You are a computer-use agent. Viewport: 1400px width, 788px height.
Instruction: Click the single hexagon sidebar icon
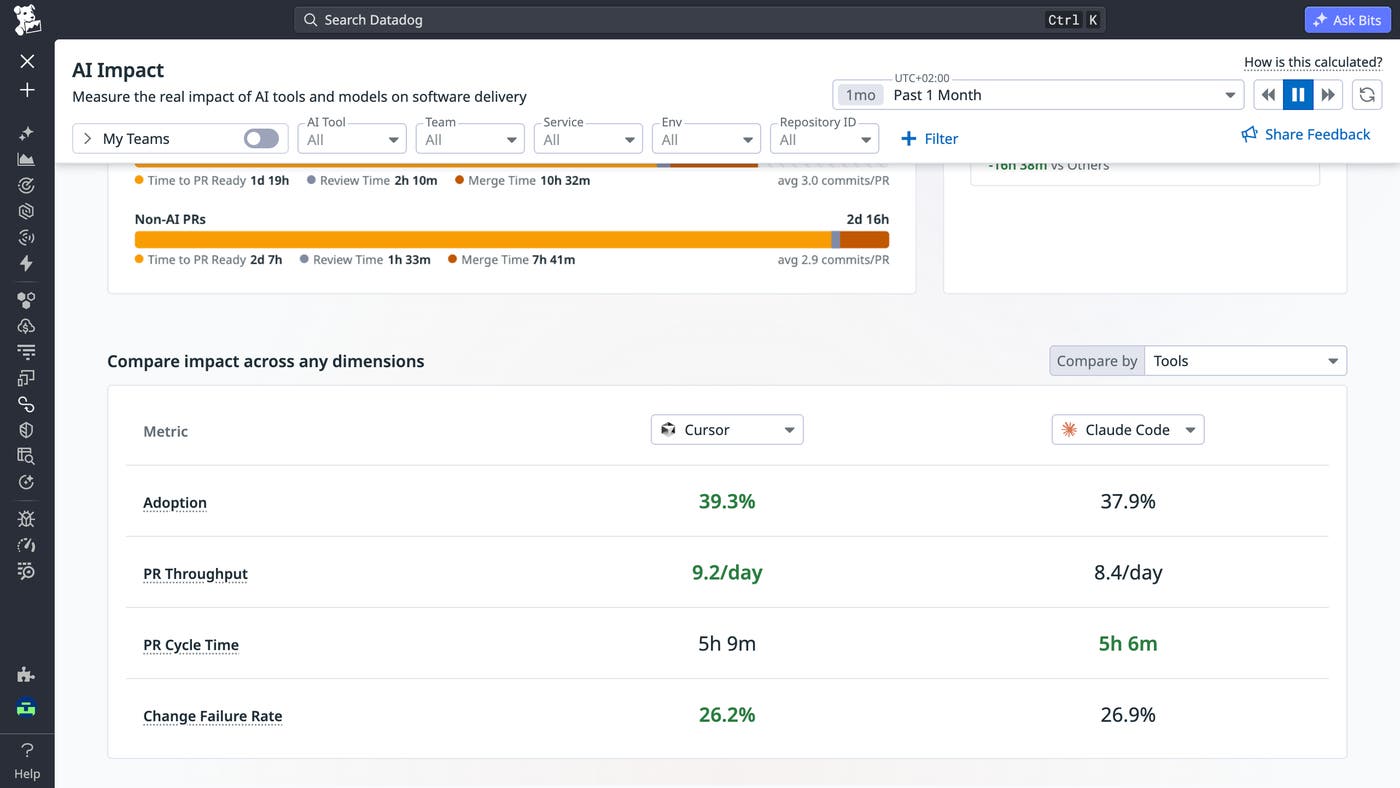click(x=27, y=211)
